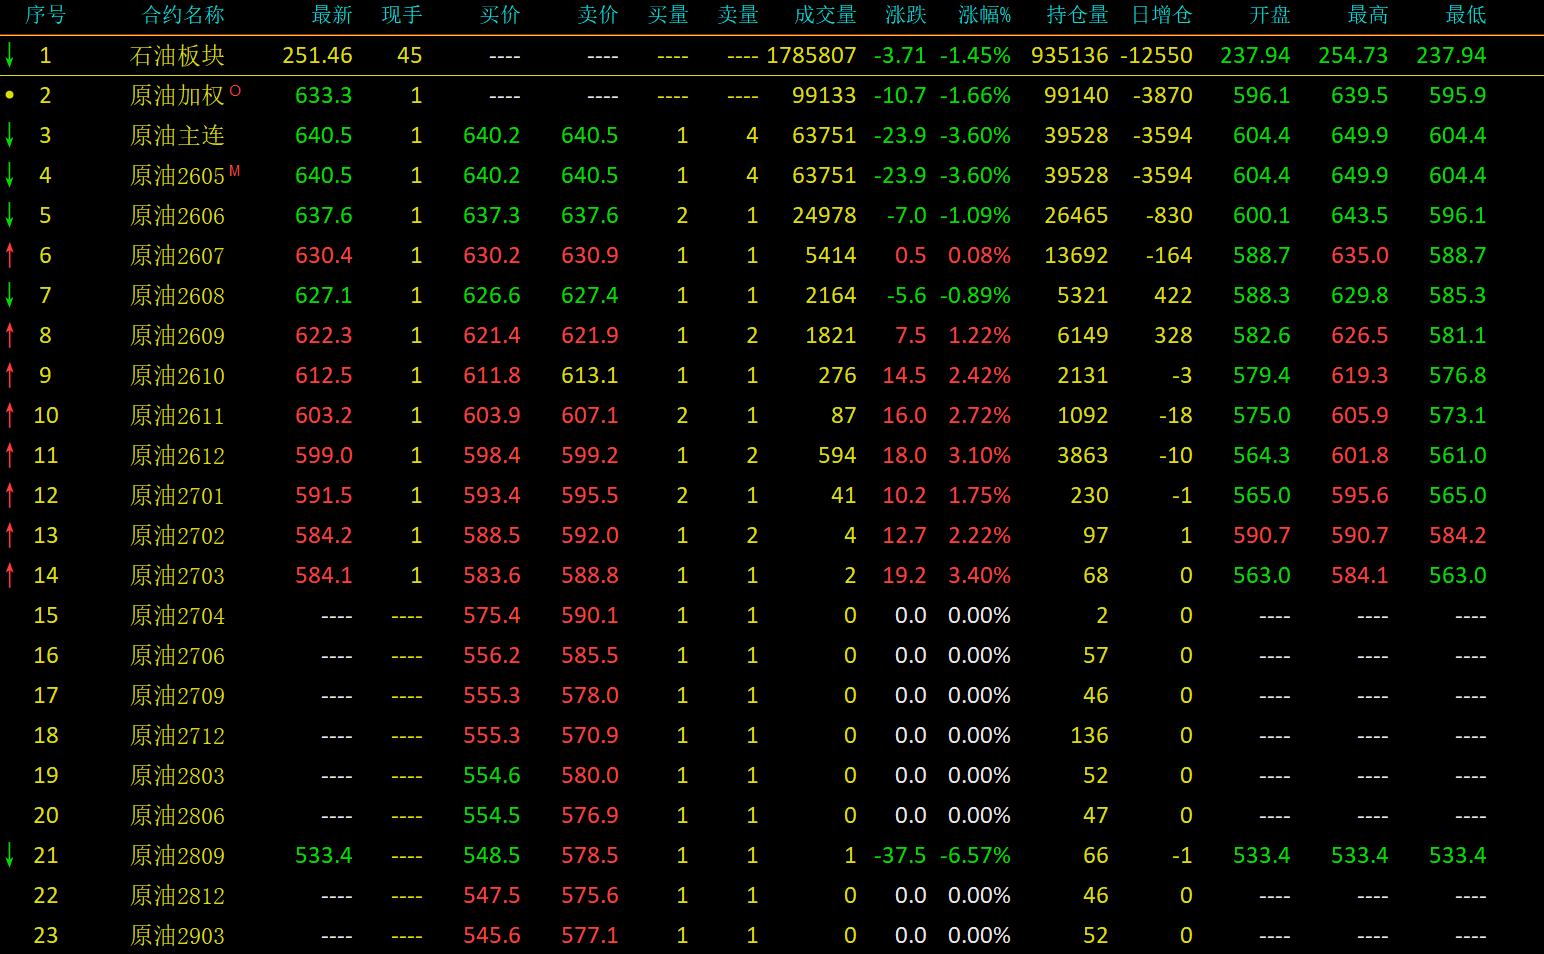The width and height of the screenshot is (1544, 954).
Task: Click the low price 561.0 for 原油2612
Action: [1458, 456]
